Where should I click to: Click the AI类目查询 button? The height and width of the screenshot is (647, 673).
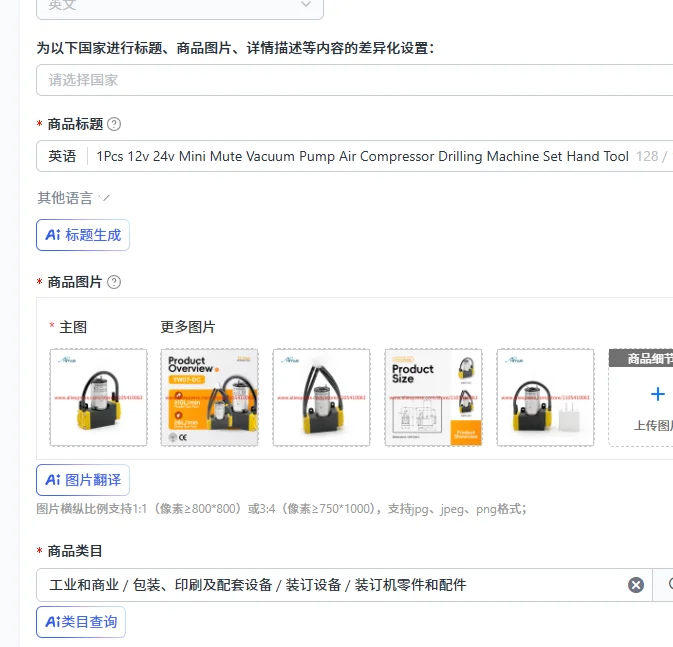point(81,622)
